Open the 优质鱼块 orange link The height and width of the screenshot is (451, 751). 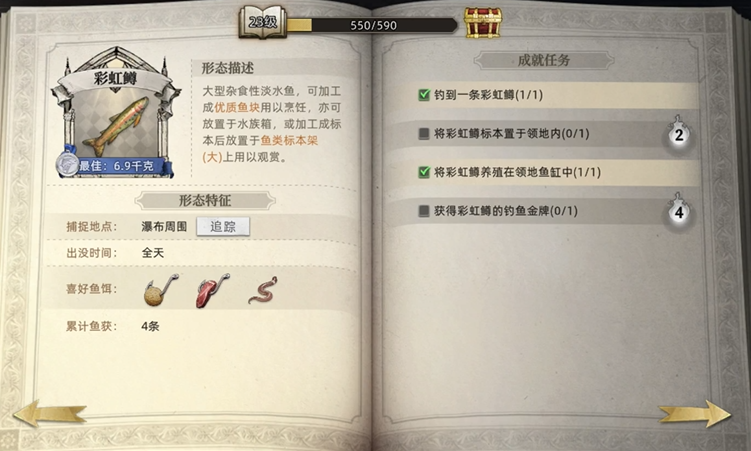237,107
